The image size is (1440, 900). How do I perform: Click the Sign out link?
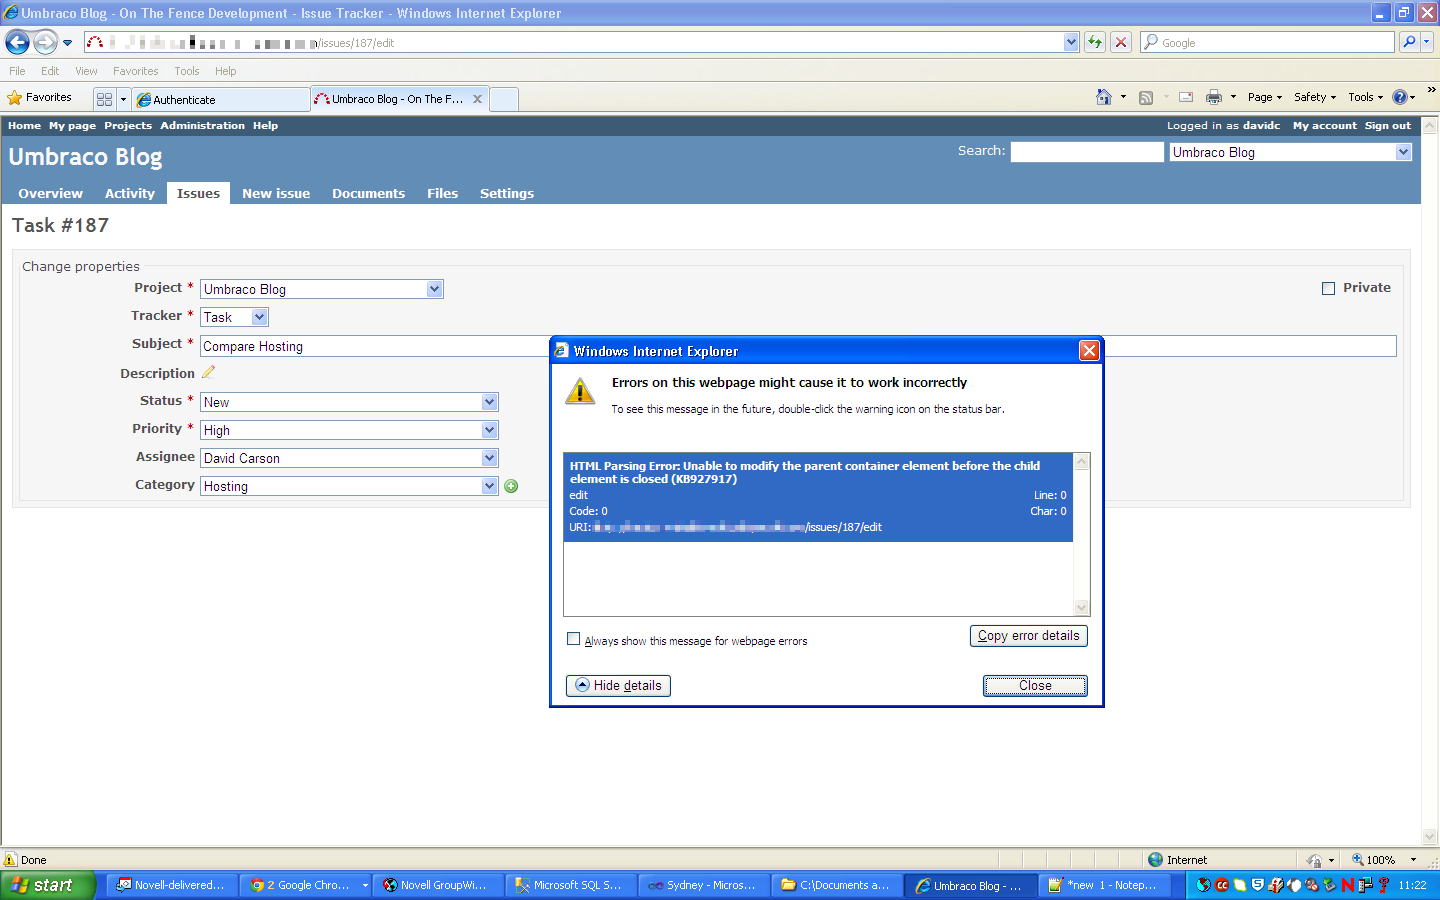tap(1387, 126)
